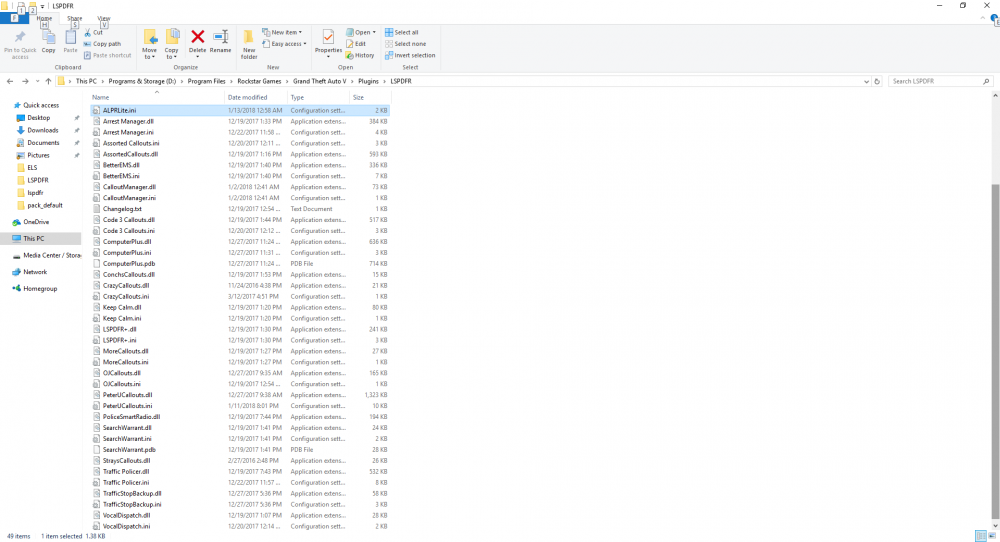Click the Edit option in Open group
The height and width of the screenshot is (542, 1000).
[x=357, y=44]
